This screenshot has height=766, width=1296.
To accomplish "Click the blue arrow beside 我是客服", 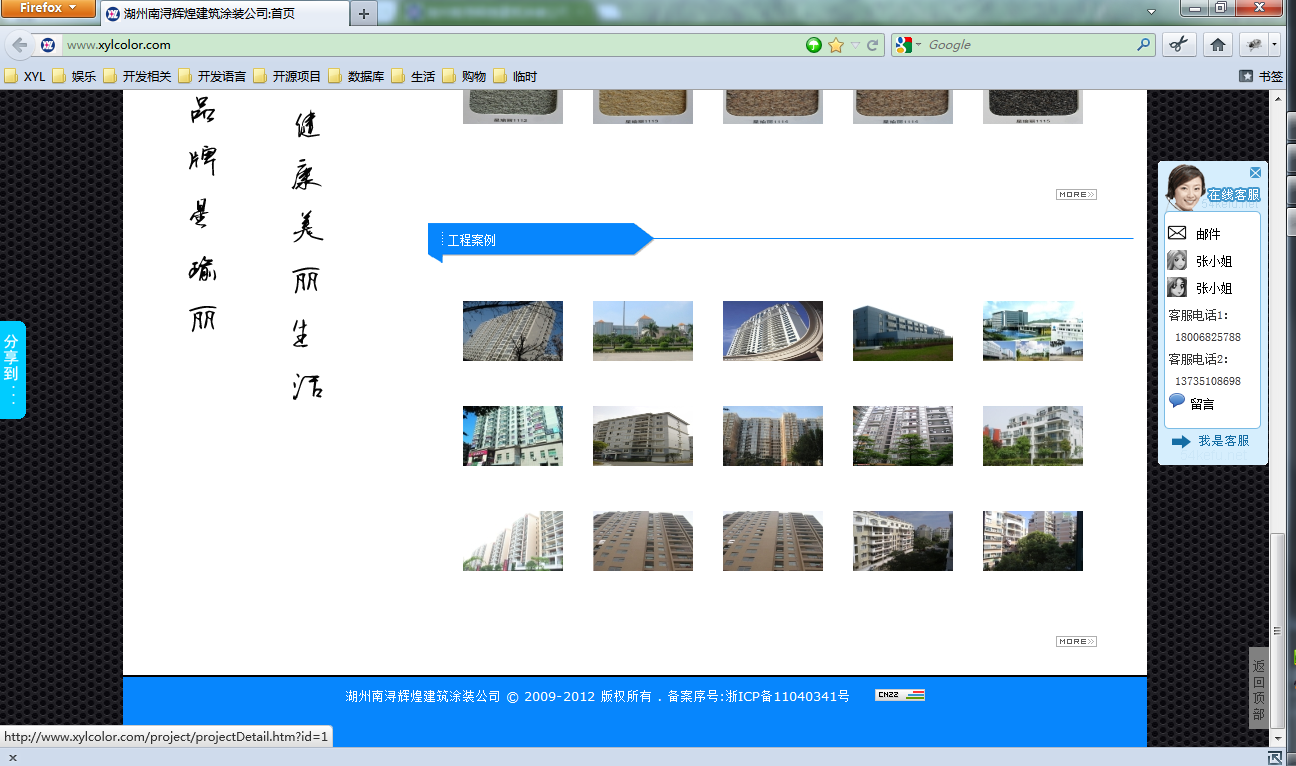I will click(1181, 441).
